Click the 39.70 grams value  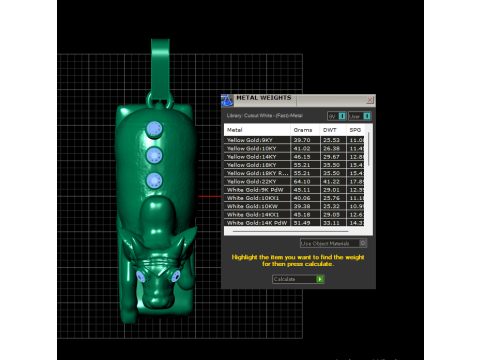click(302, 140)
